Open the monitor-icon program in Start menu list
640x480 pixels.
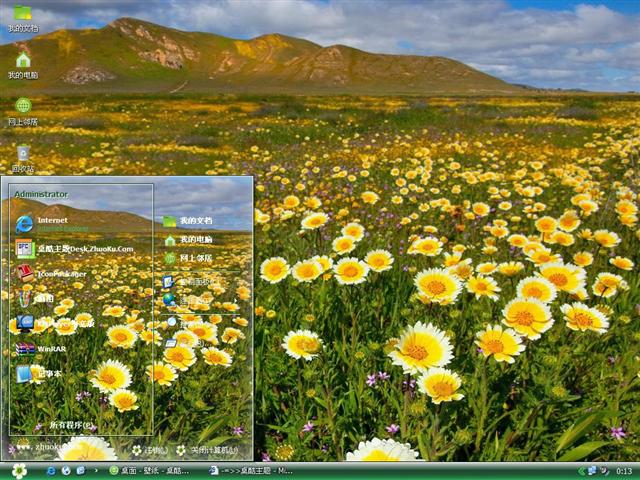tap(55, 323)
